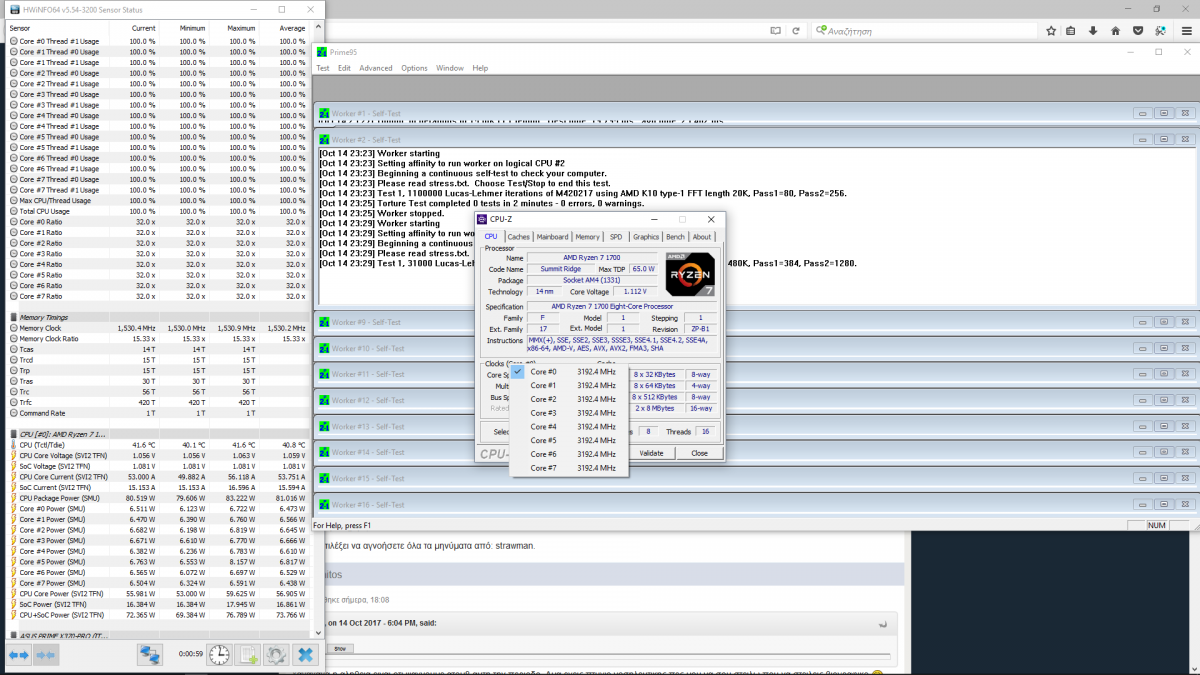Click HWiNFO logging sheet with plus icon
This screenshot has width=1200, height=675.
[248, 654]
